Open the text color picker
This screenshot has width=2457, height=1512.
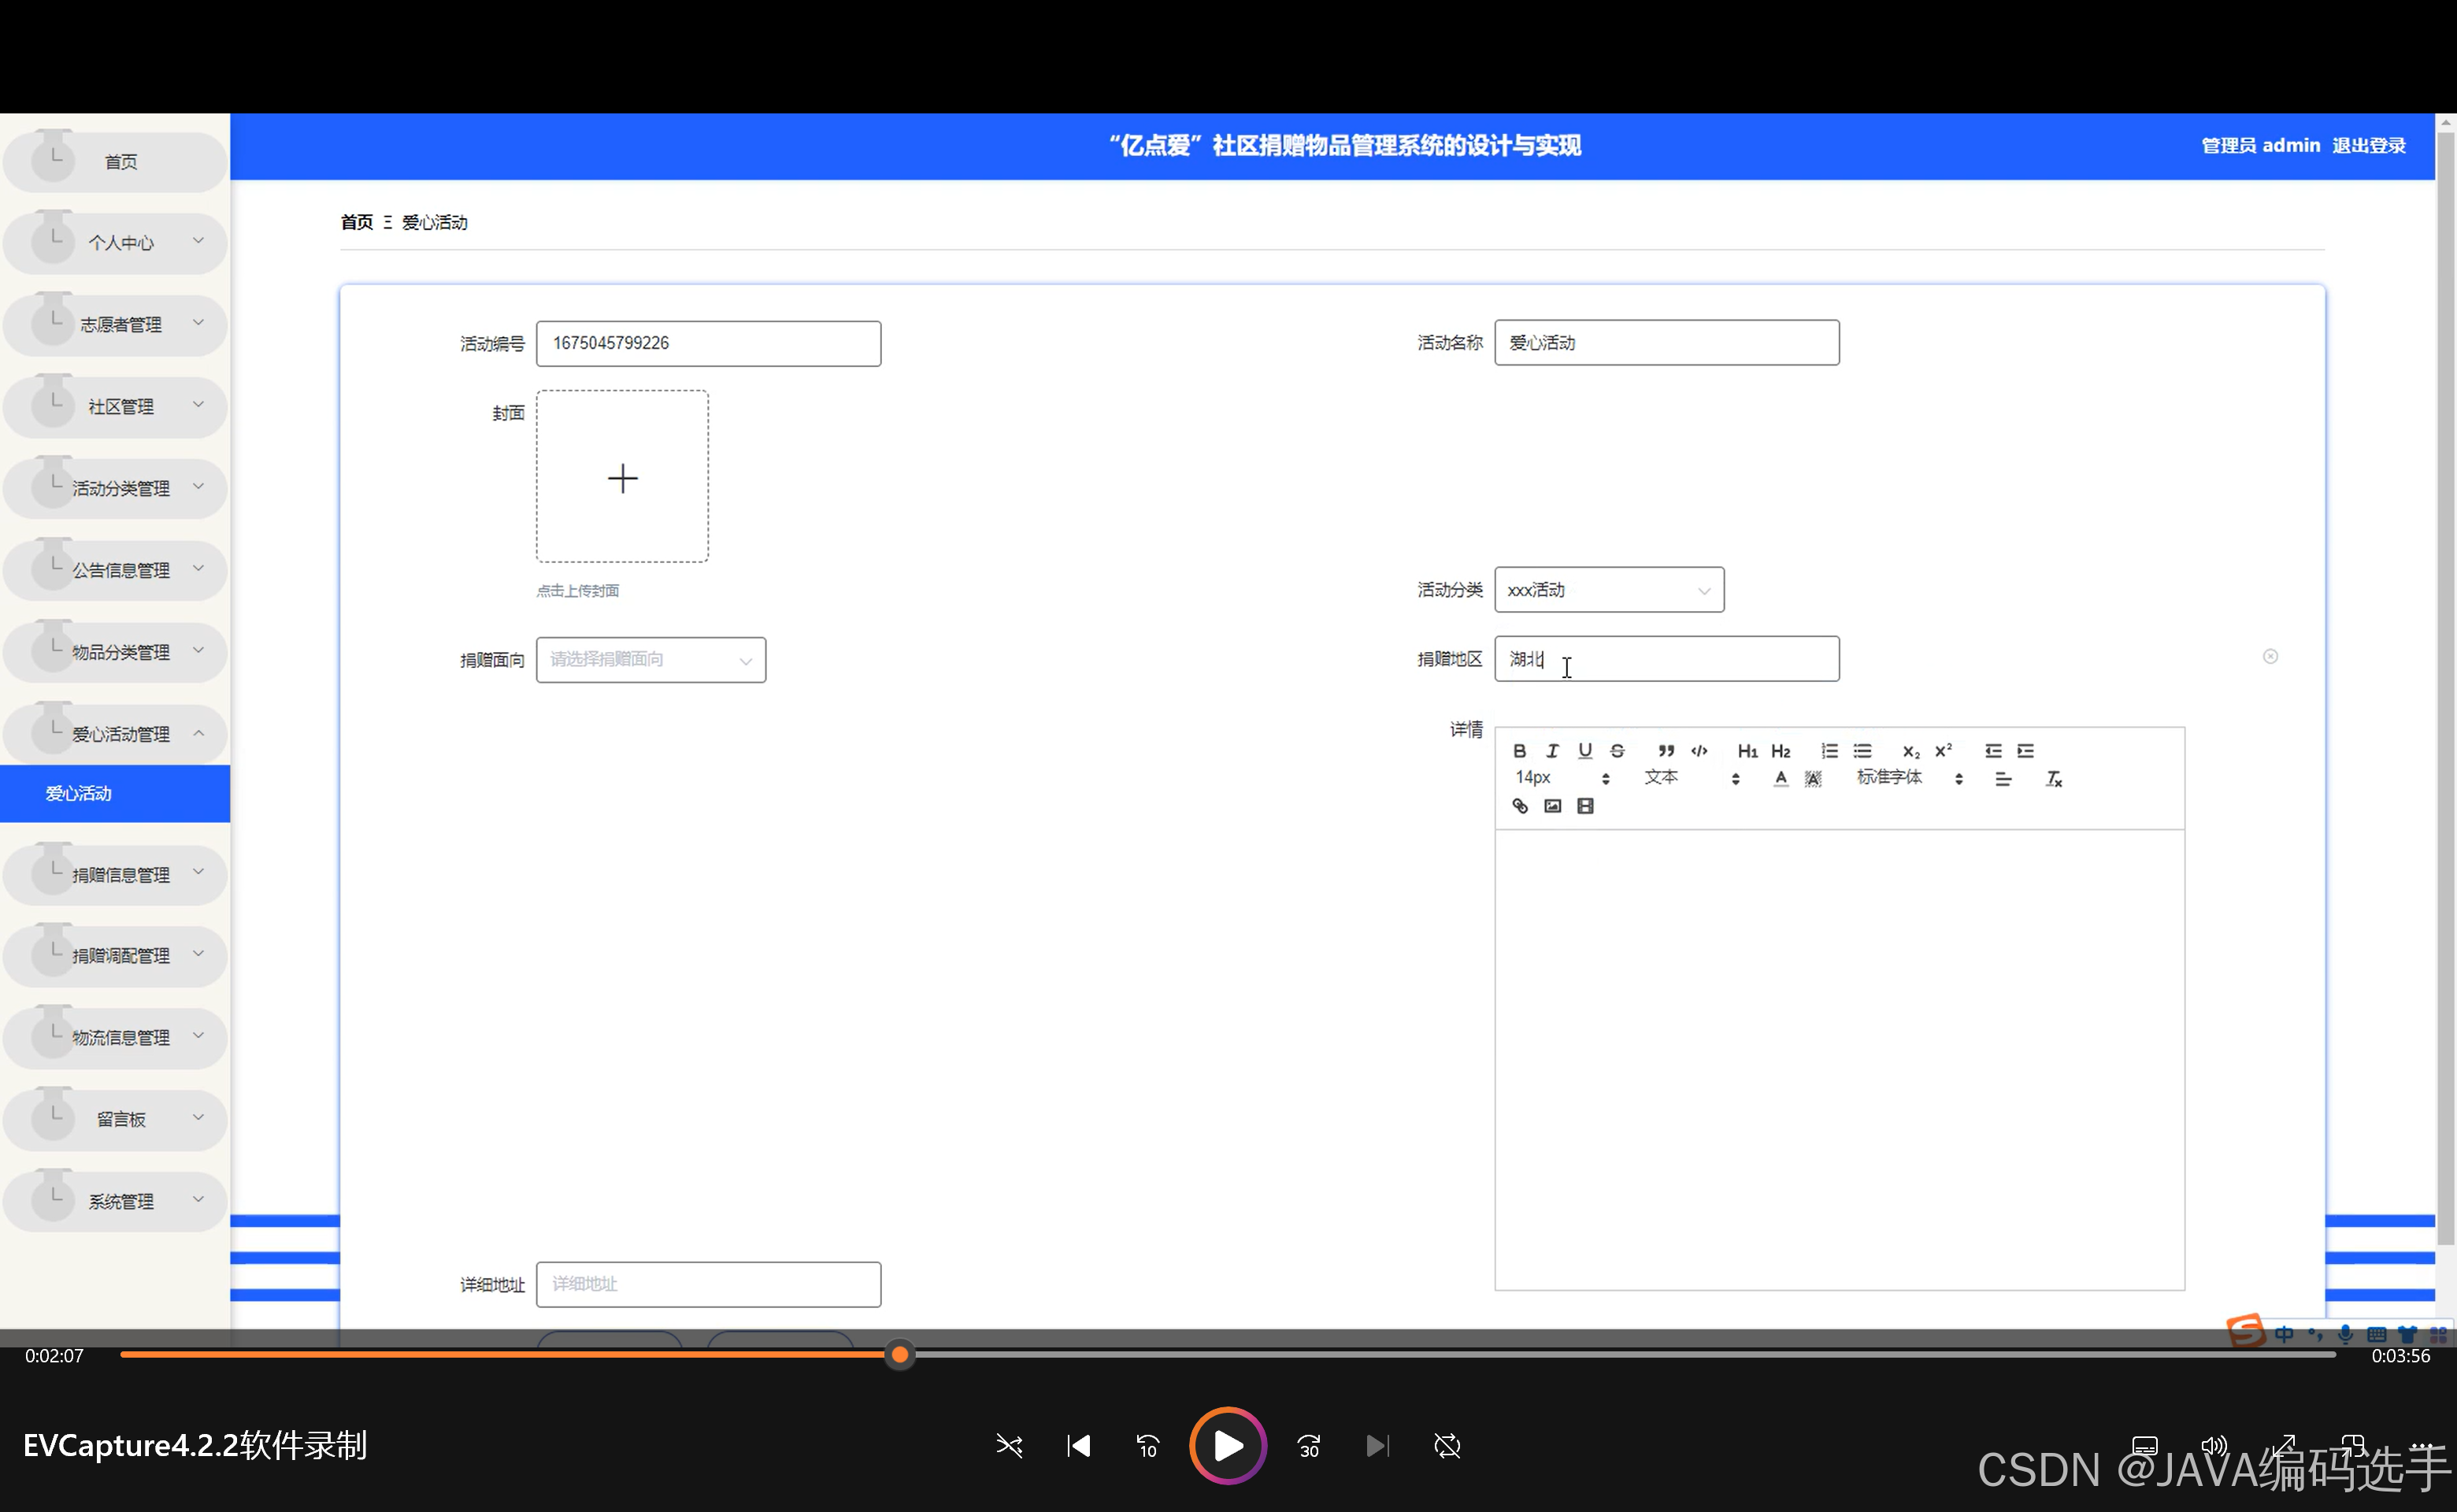(x=1780, y=778)
